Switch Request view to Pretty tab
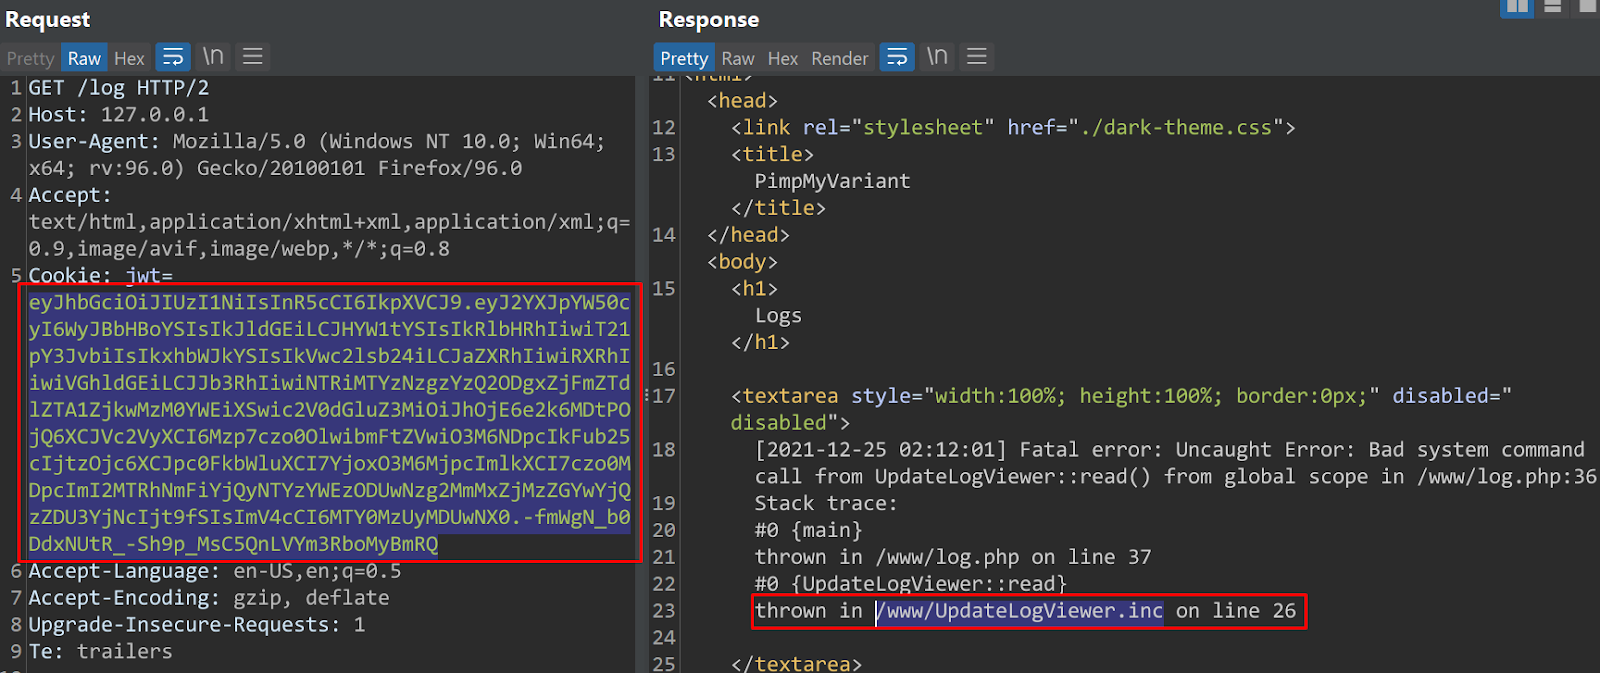Image resolution: width=1600 pixels, height=673 pixels. click(x=30, y=58)
